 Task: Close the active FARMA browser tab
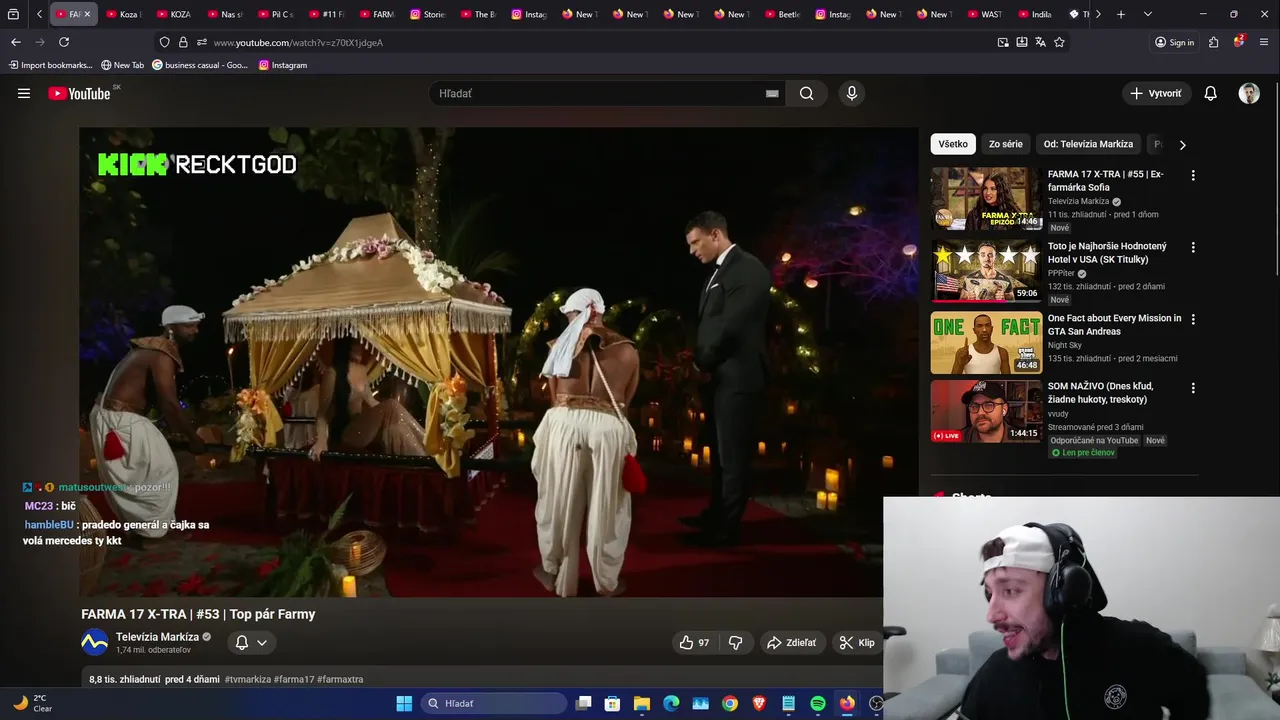coord(87,14)
